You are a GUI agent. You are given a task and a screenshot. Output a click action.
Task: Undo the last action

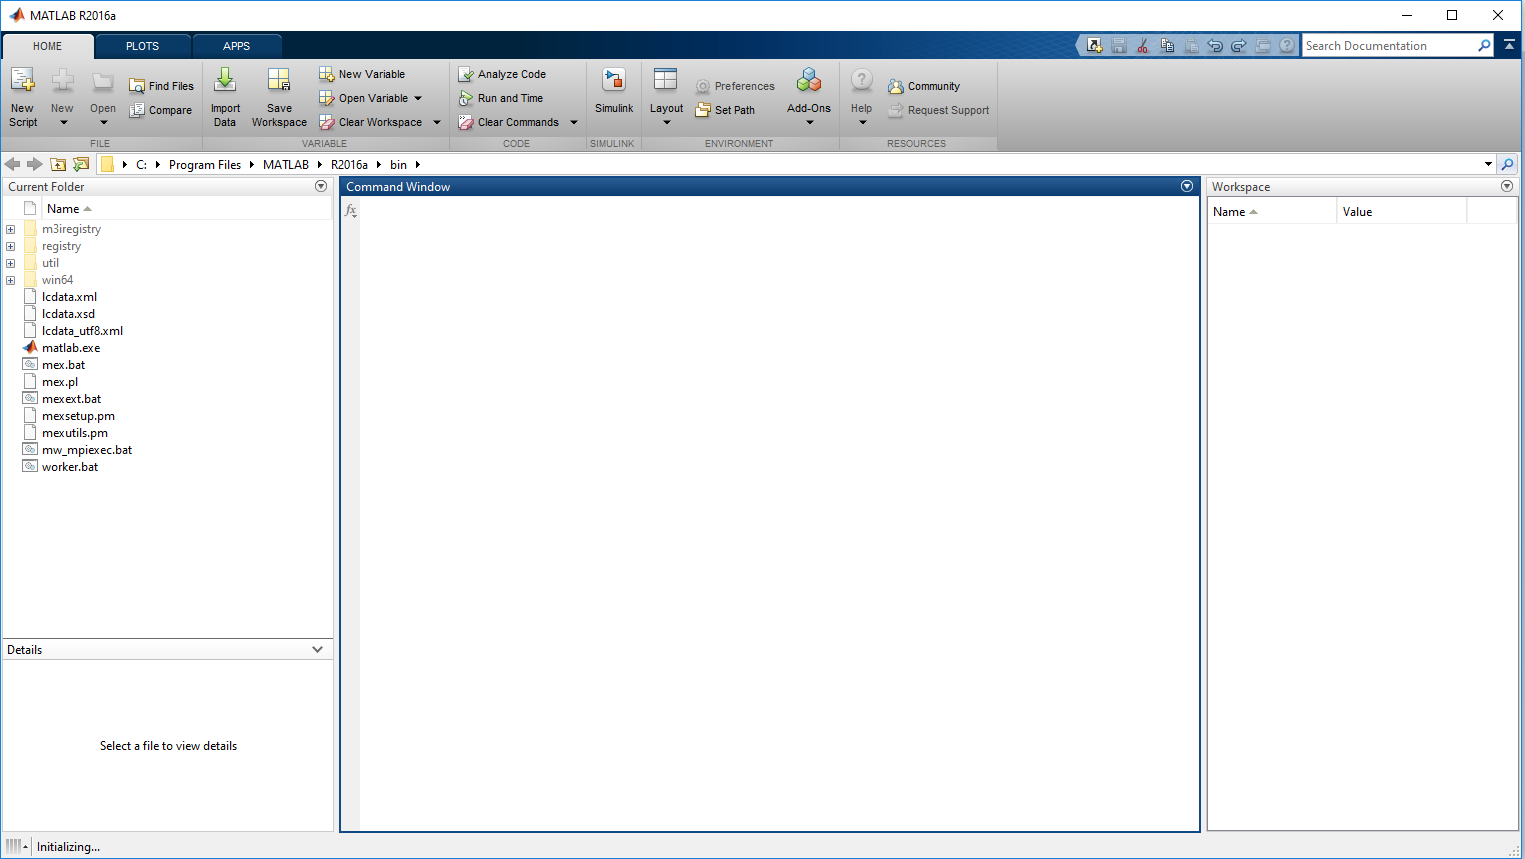click(1215, 46)
